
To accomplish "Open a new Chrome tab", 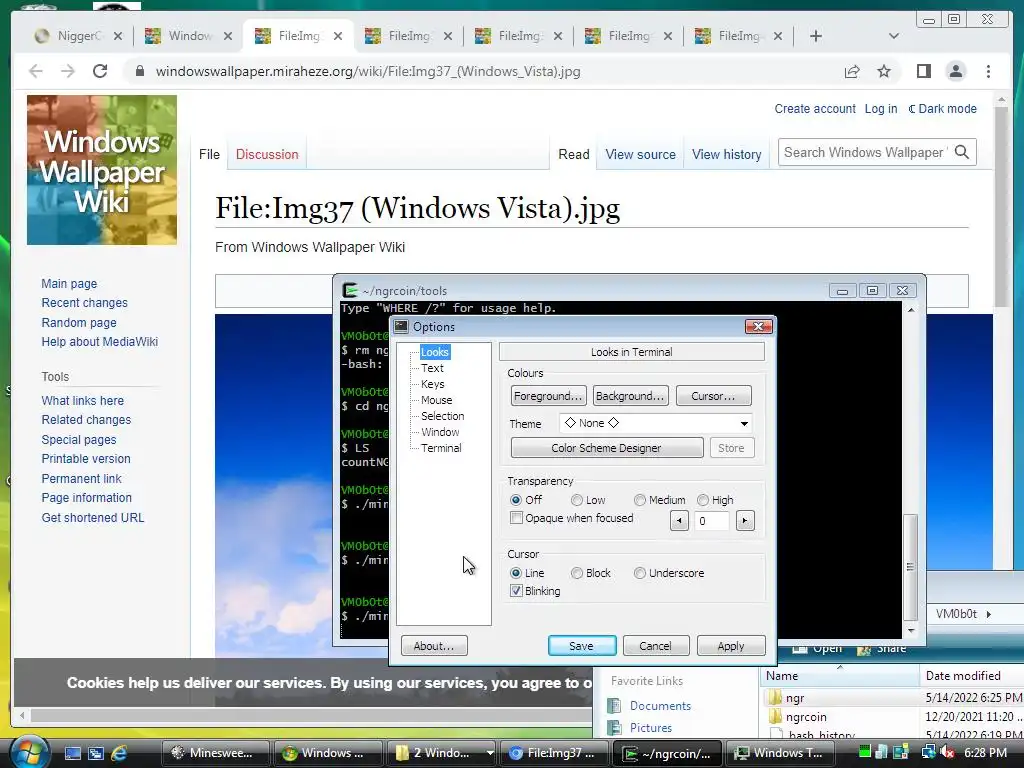I will [x=816, y=36].
